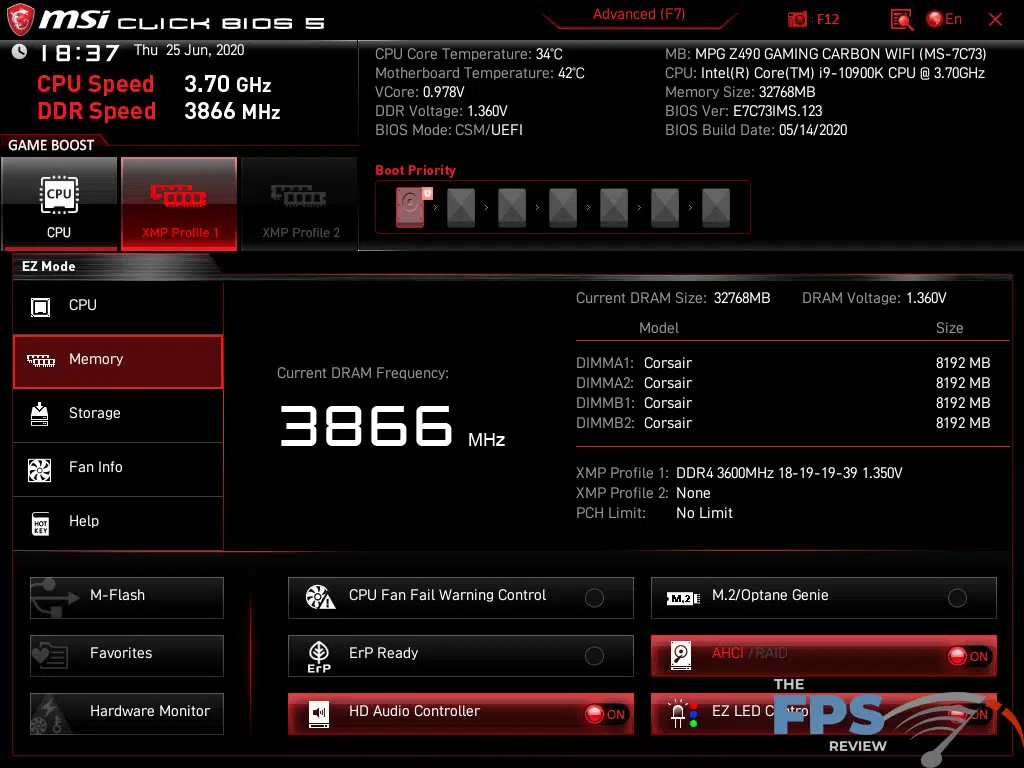The image size is (1024, 768).
Task: Open the Fan Info section
Action: pos(118,469)
